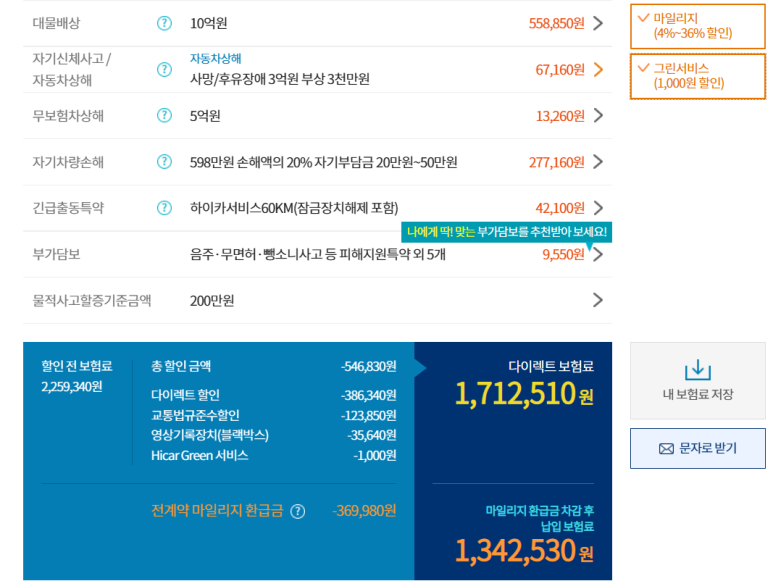This screenshot has width=773, height=581.
Task: Click the -369,980원 mileage refund amount
Action: [364, 511]
